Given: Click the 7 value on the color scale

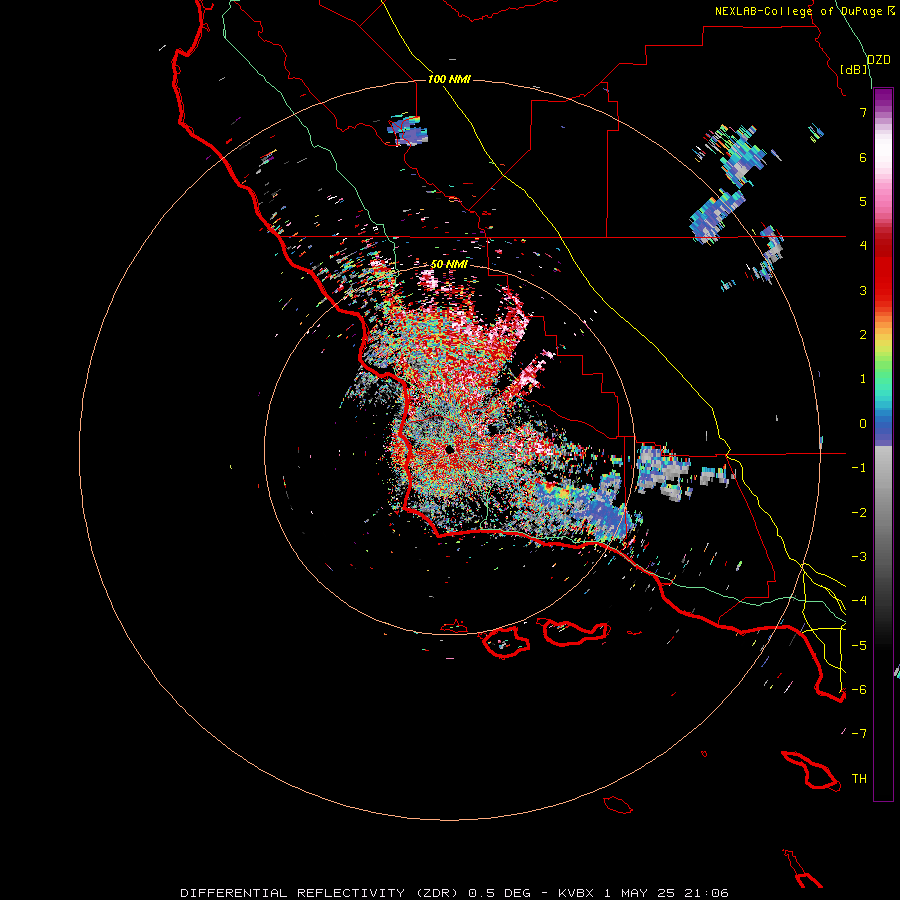Looking at the screenshot, I should point(863,112).
